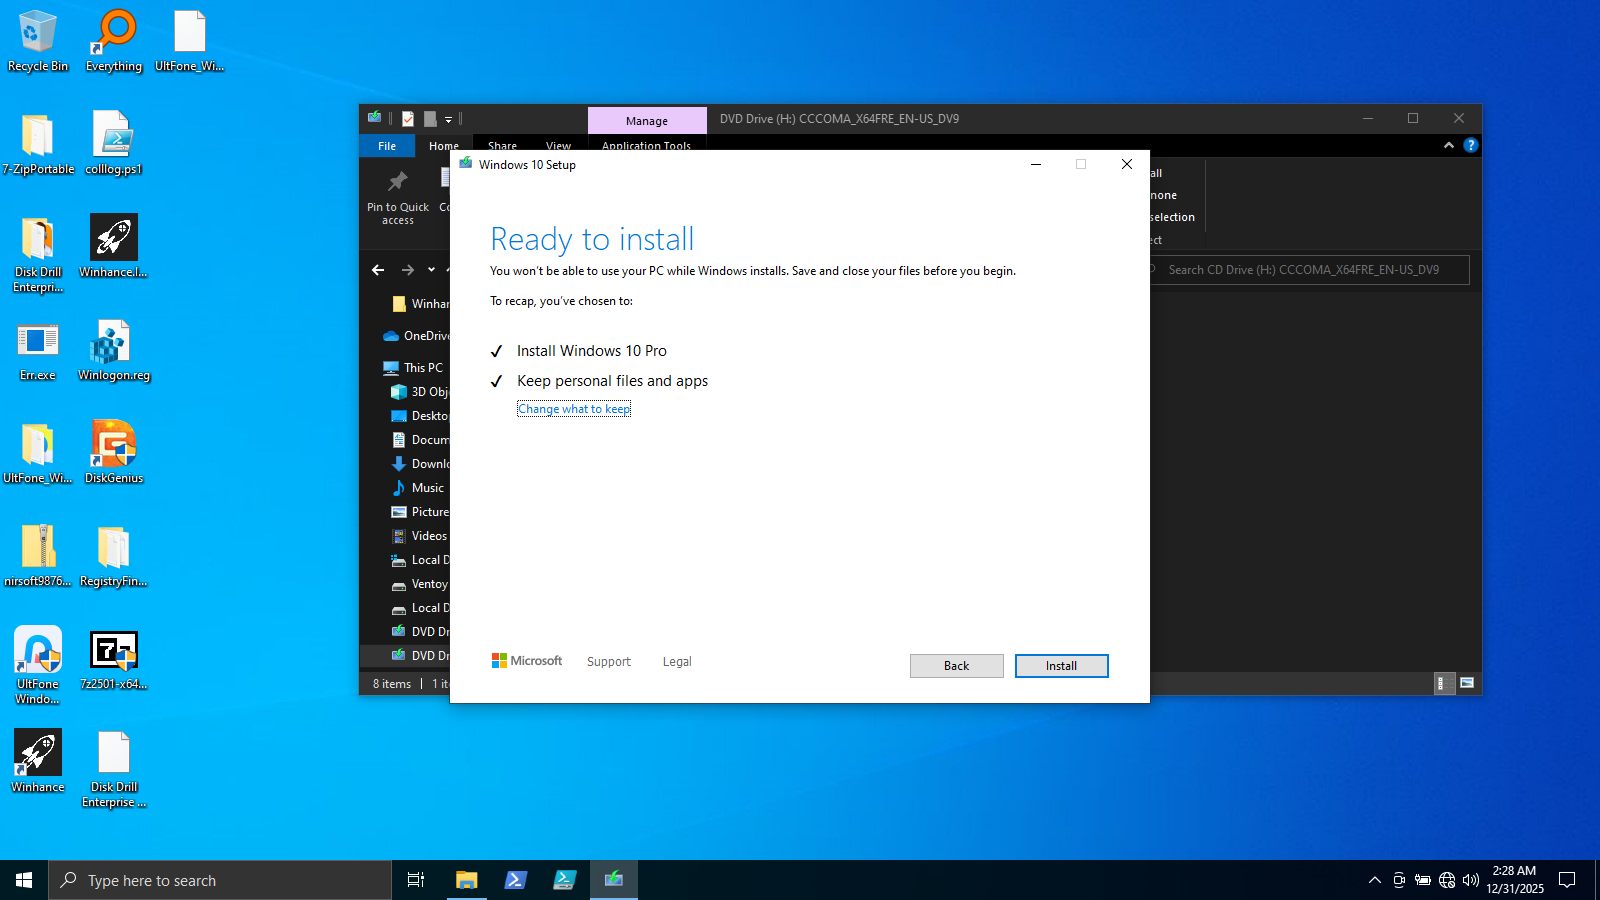Image resolution: width=1600 pixels, height=900 pixels.
Task: Select colllog.ps1 script on desktop
Action: coord(114,144)
